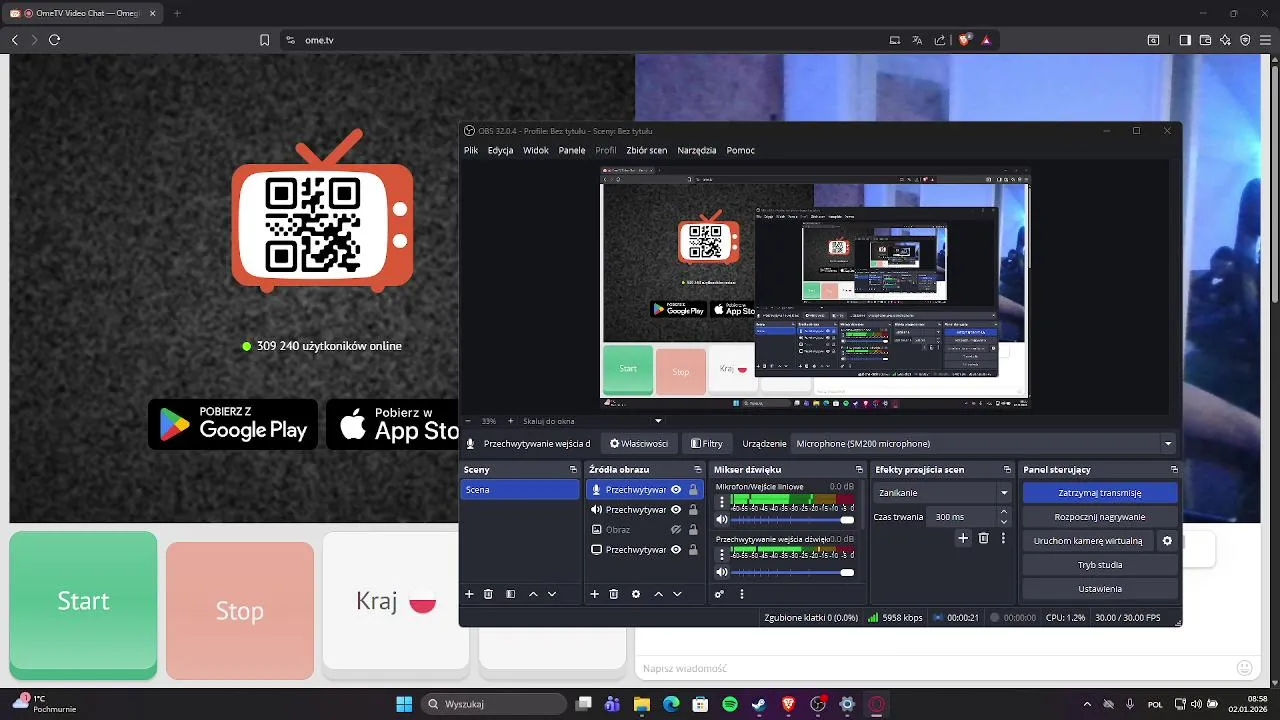Show the hidden Obraz source
This screenshot has width=1280, height=720.
[x=676, y=529]
